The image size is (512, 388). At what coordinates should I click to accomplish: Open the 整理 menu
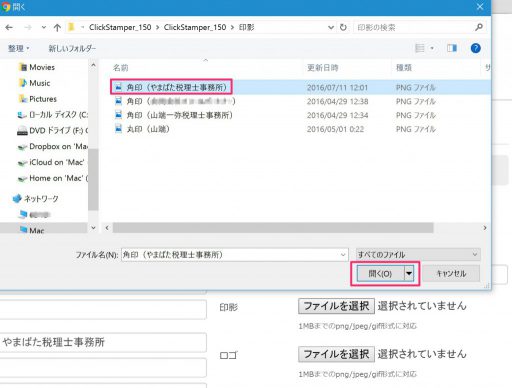(19, 48)
